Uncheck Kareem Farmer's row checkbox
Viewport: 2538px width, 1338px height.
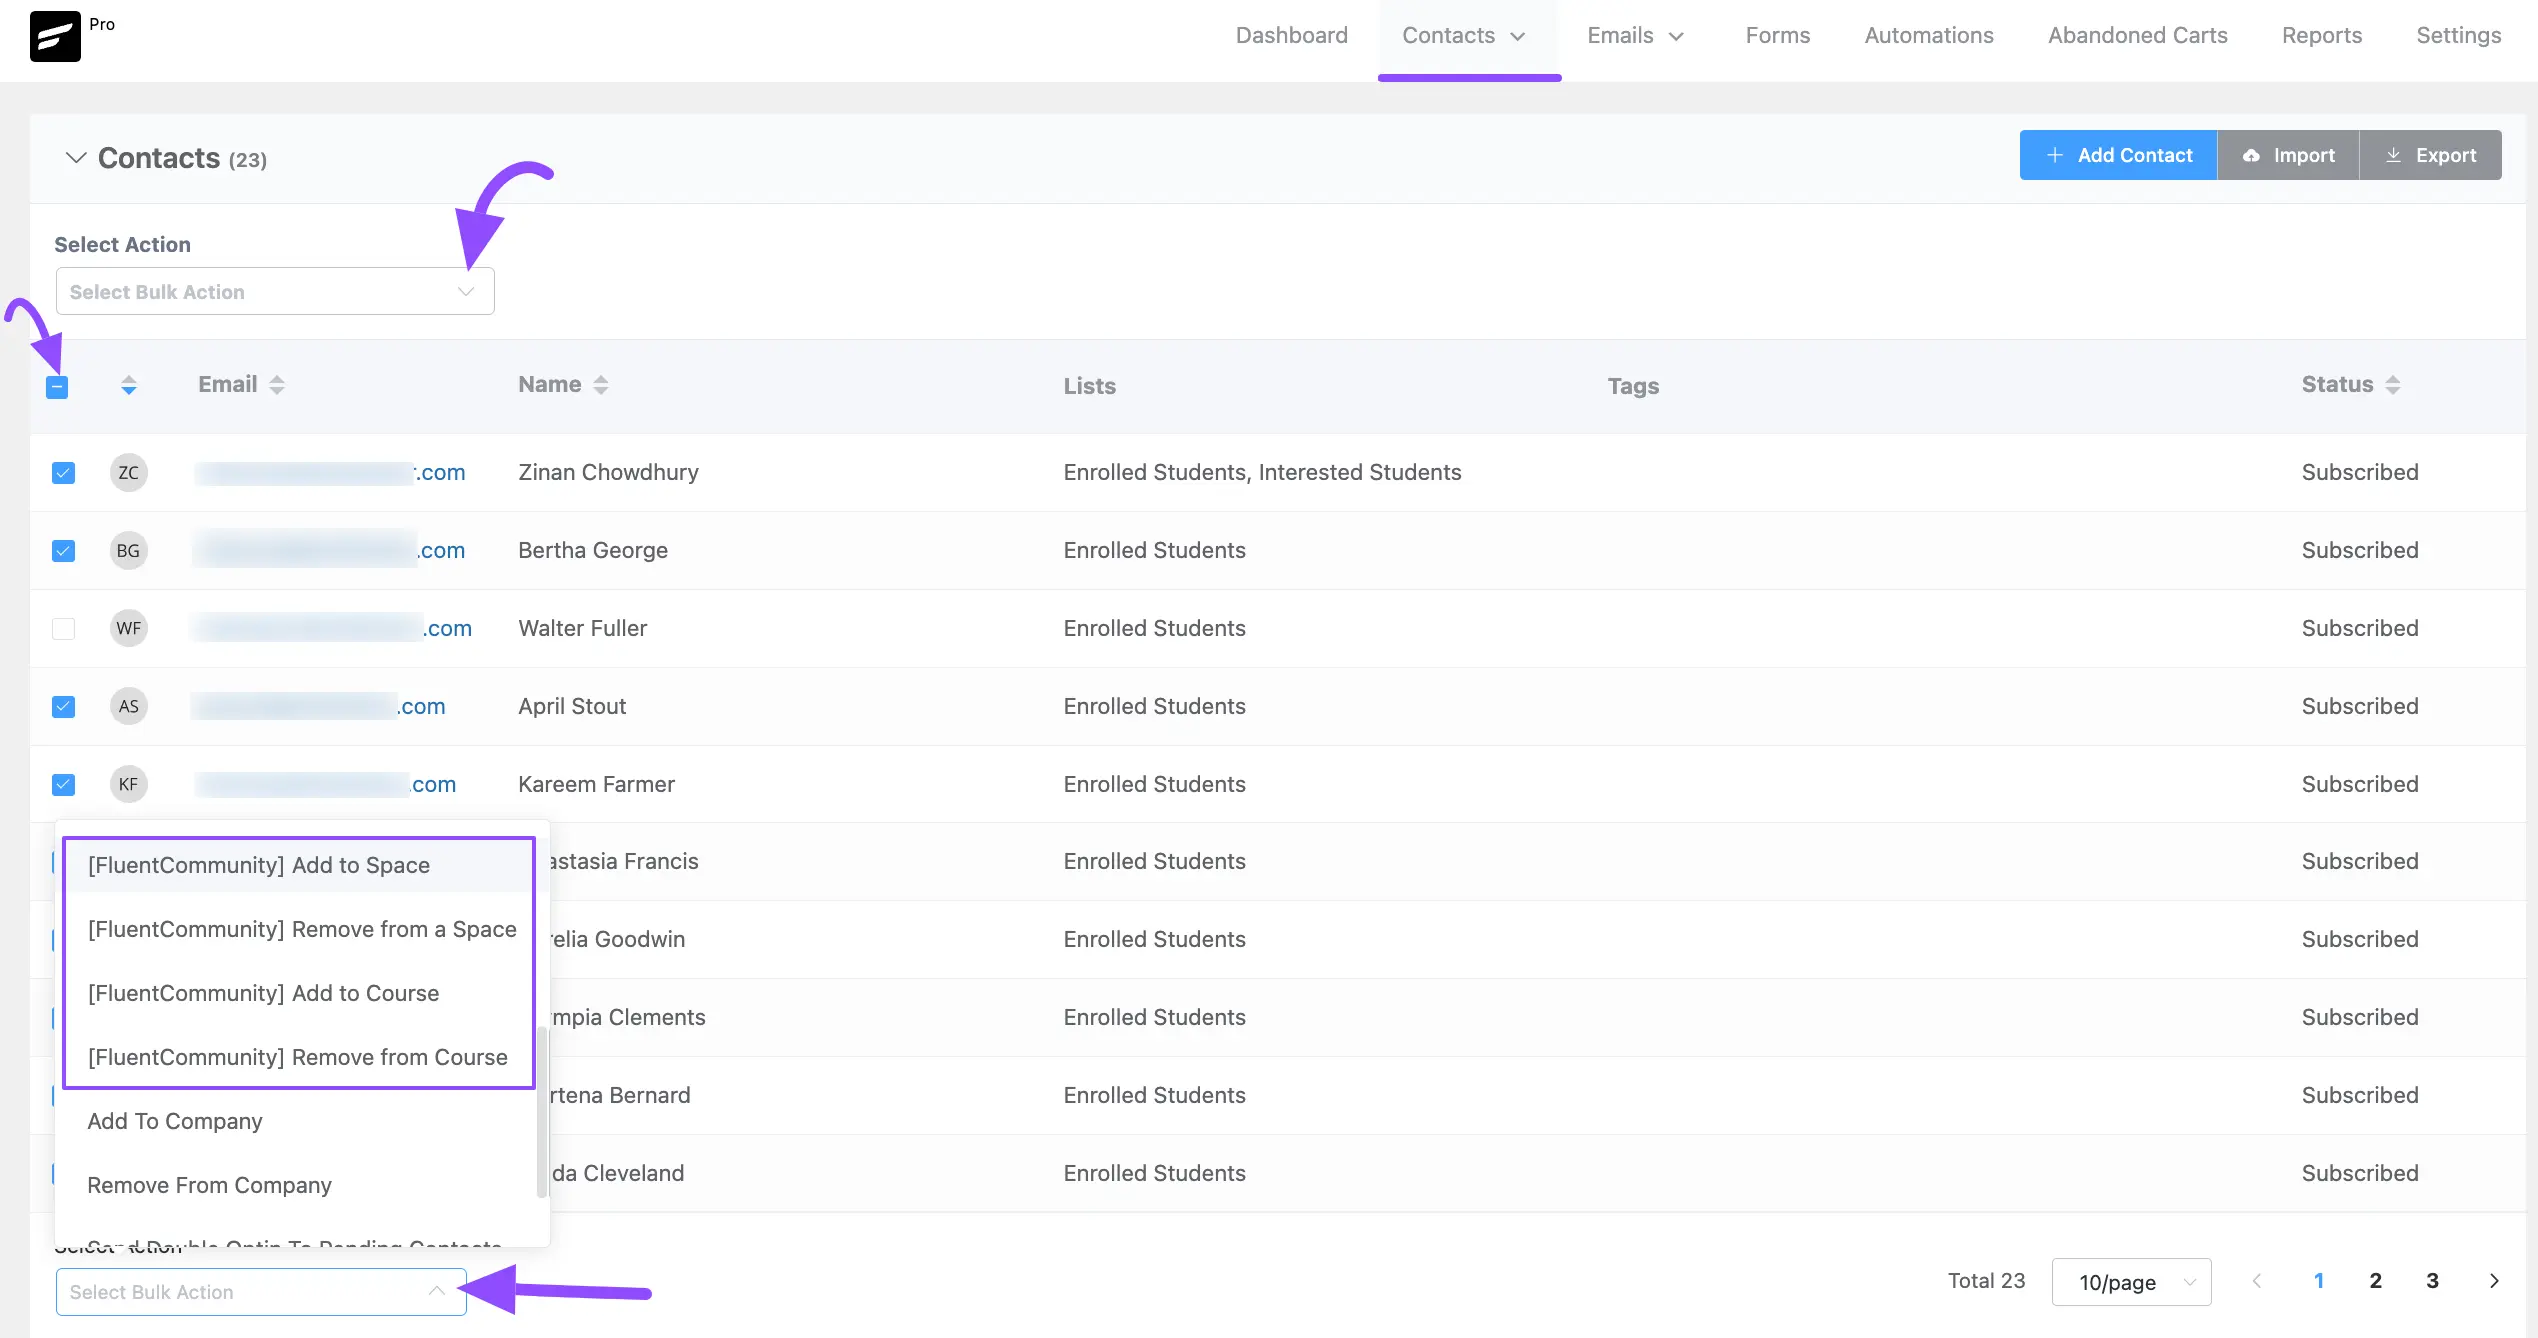pos(63,784)
